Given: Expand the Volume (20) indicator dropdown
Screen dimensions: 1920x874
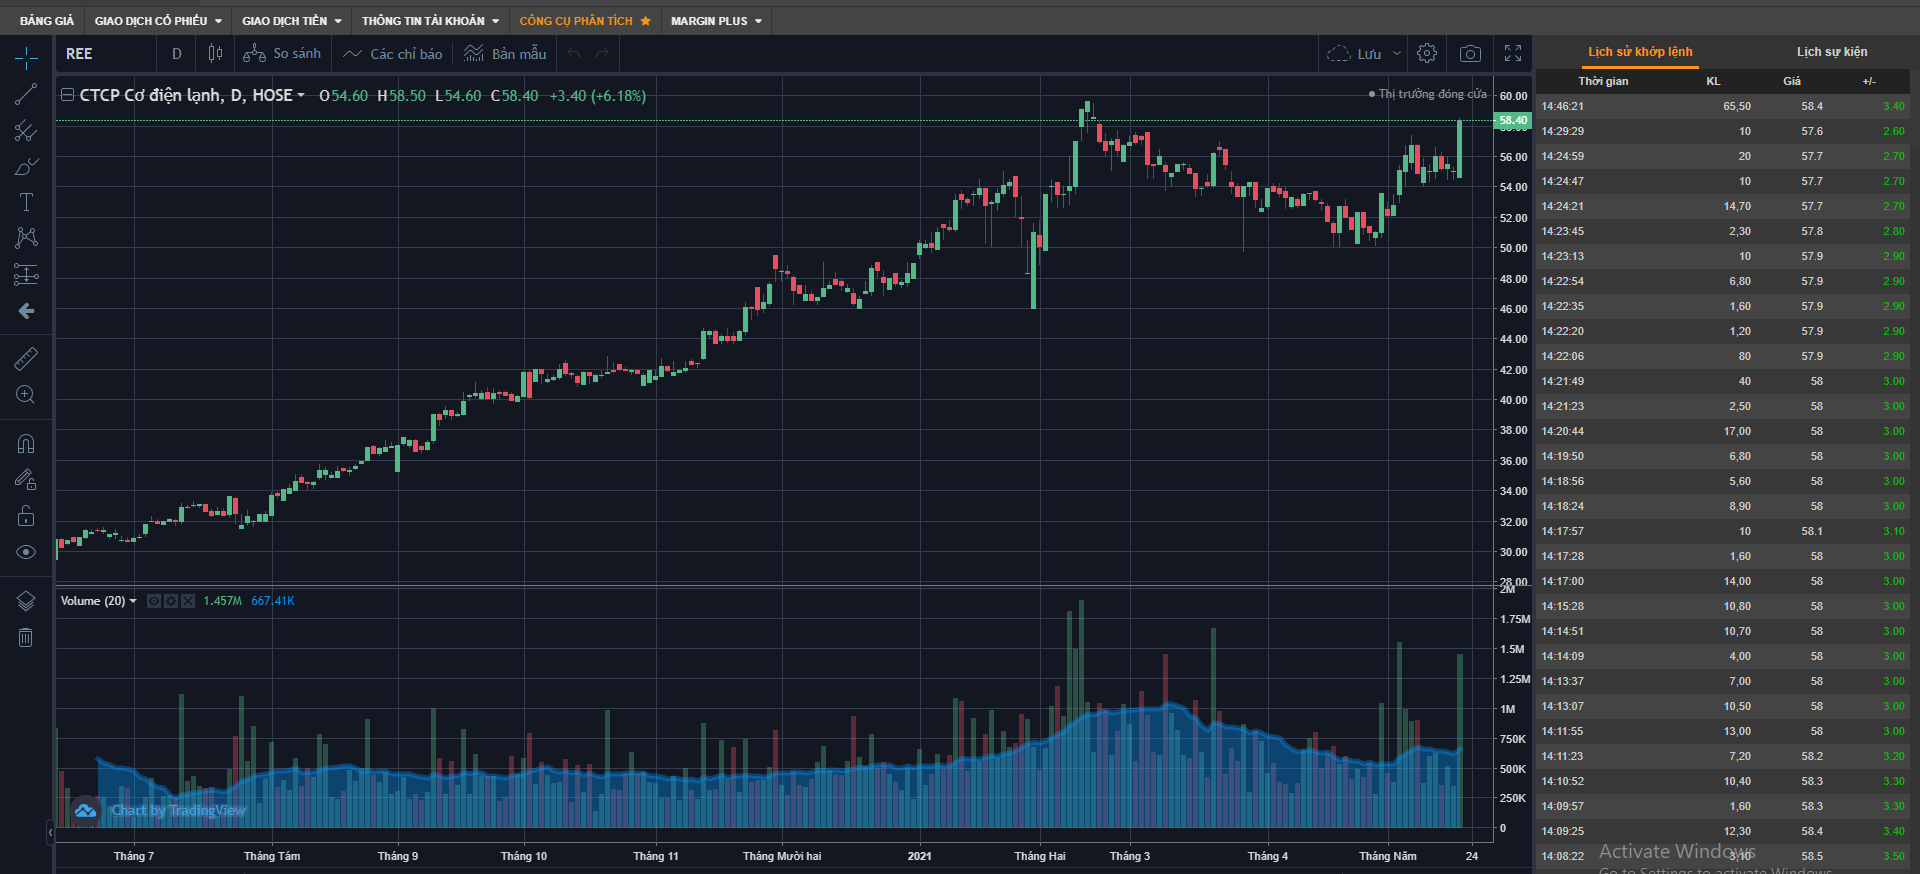Looking at the screenshot, I should [x=133, y=601].
